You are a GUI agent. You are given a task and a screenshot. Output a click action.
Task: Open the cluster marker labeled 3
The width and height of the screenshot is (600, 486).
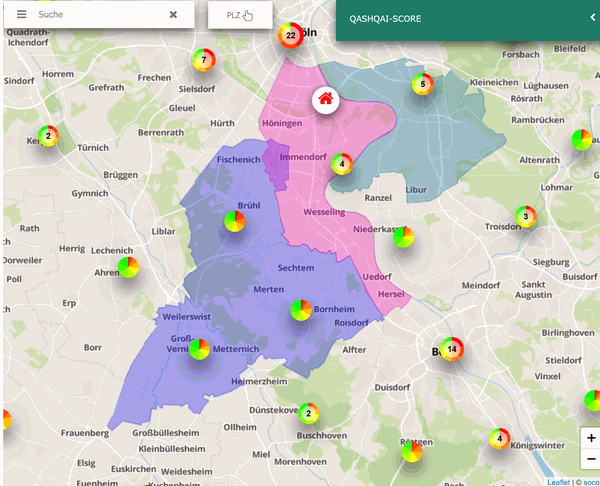click(x=526, y=217)
